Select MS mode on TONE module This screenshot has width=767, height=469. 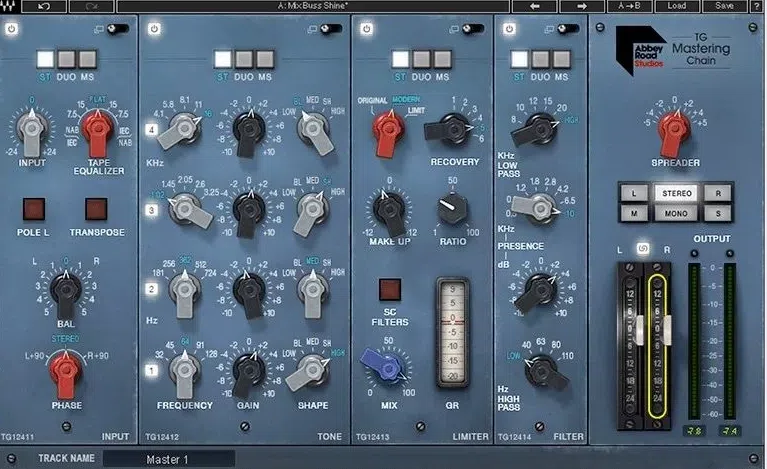click(265, 59)
